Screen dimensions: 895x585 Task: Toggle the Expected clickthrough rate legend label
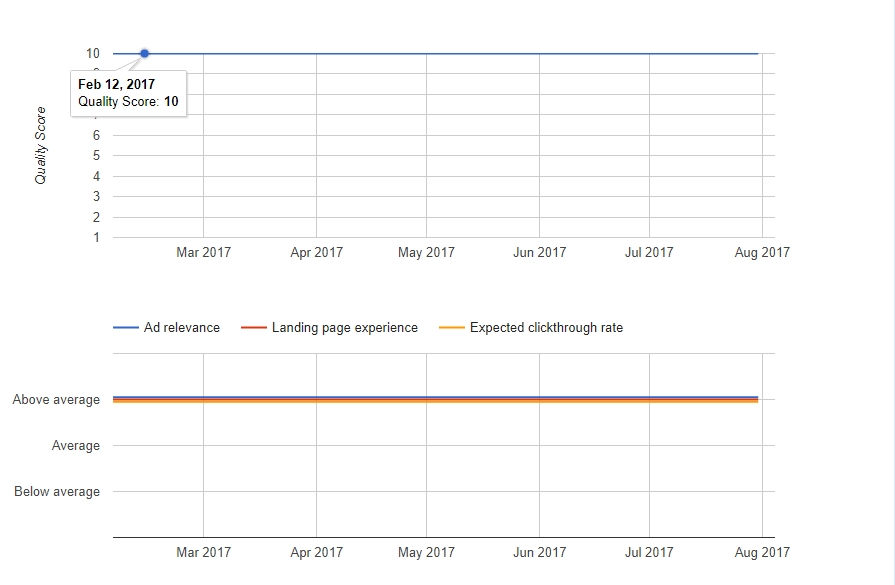tap(546, 327)
